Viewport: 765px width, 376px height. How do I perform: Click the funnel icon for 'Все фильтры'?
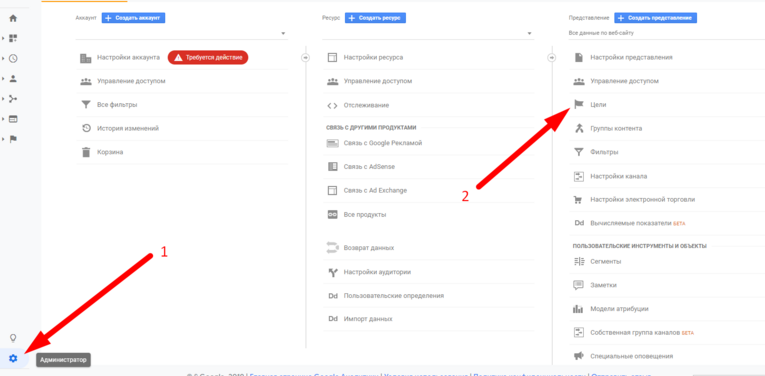(x=86, y=105)
